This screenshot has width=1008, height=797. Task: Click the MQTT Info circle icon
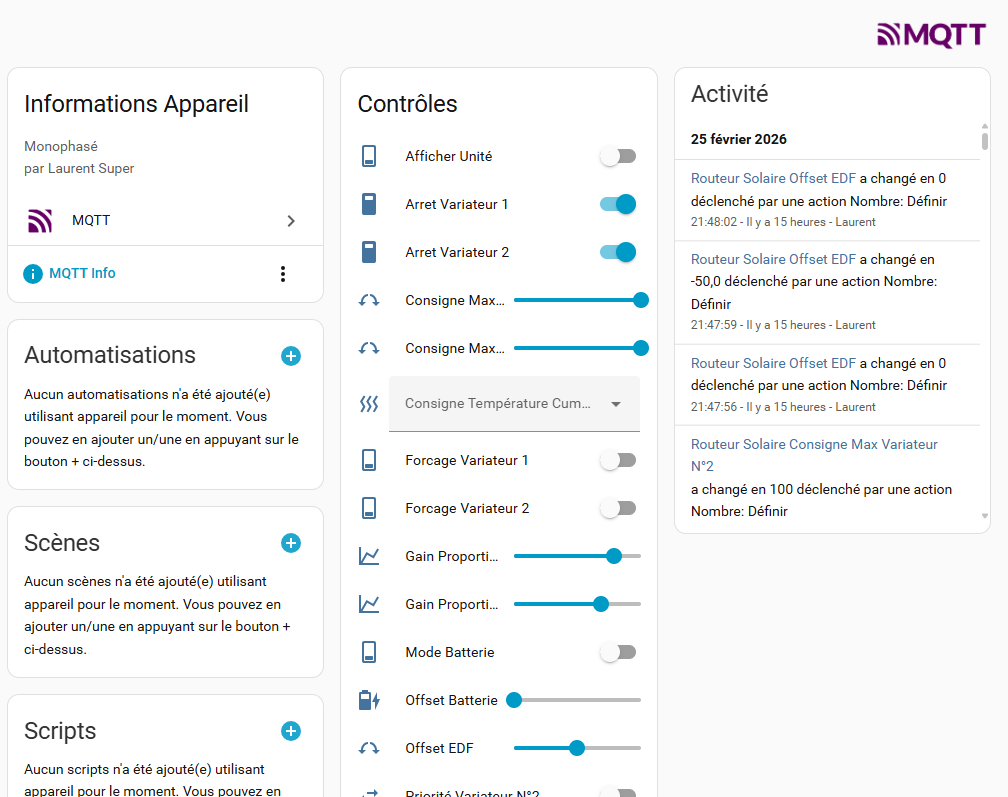coord(33,274)
